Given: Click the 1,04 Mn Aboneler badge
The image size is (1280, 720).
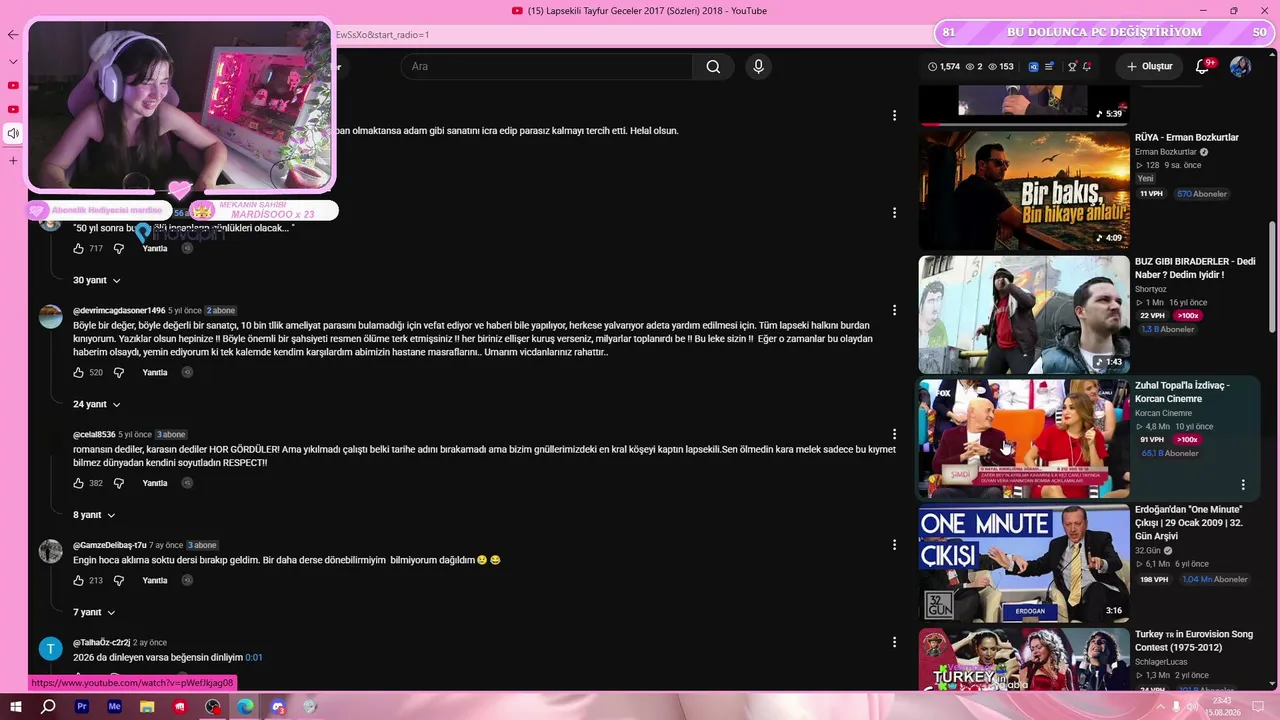Looking at the screenshot, I should [x=1215, y=579].
